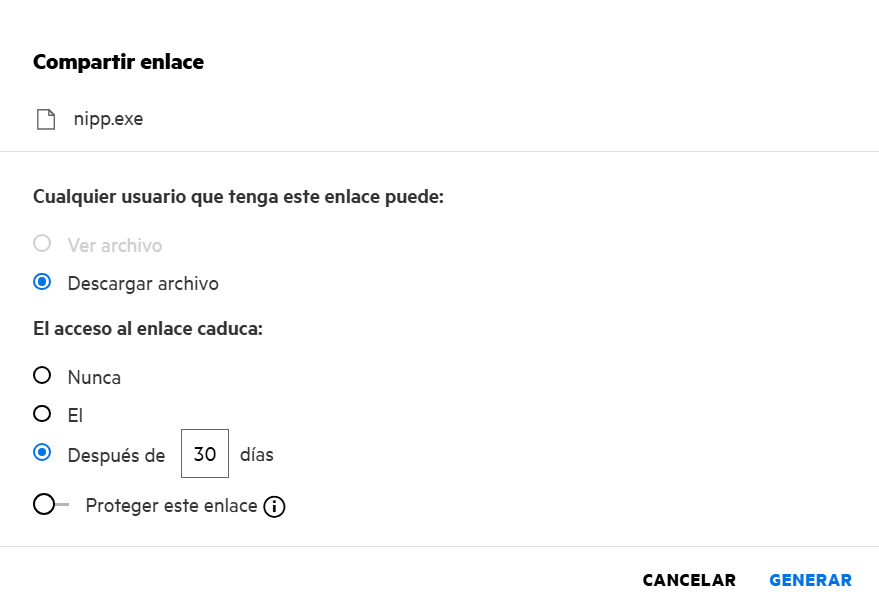This screenshot has width=879, height=611.
Task: Select the Descargar archivo radio button
Action: tap(42, 283)
